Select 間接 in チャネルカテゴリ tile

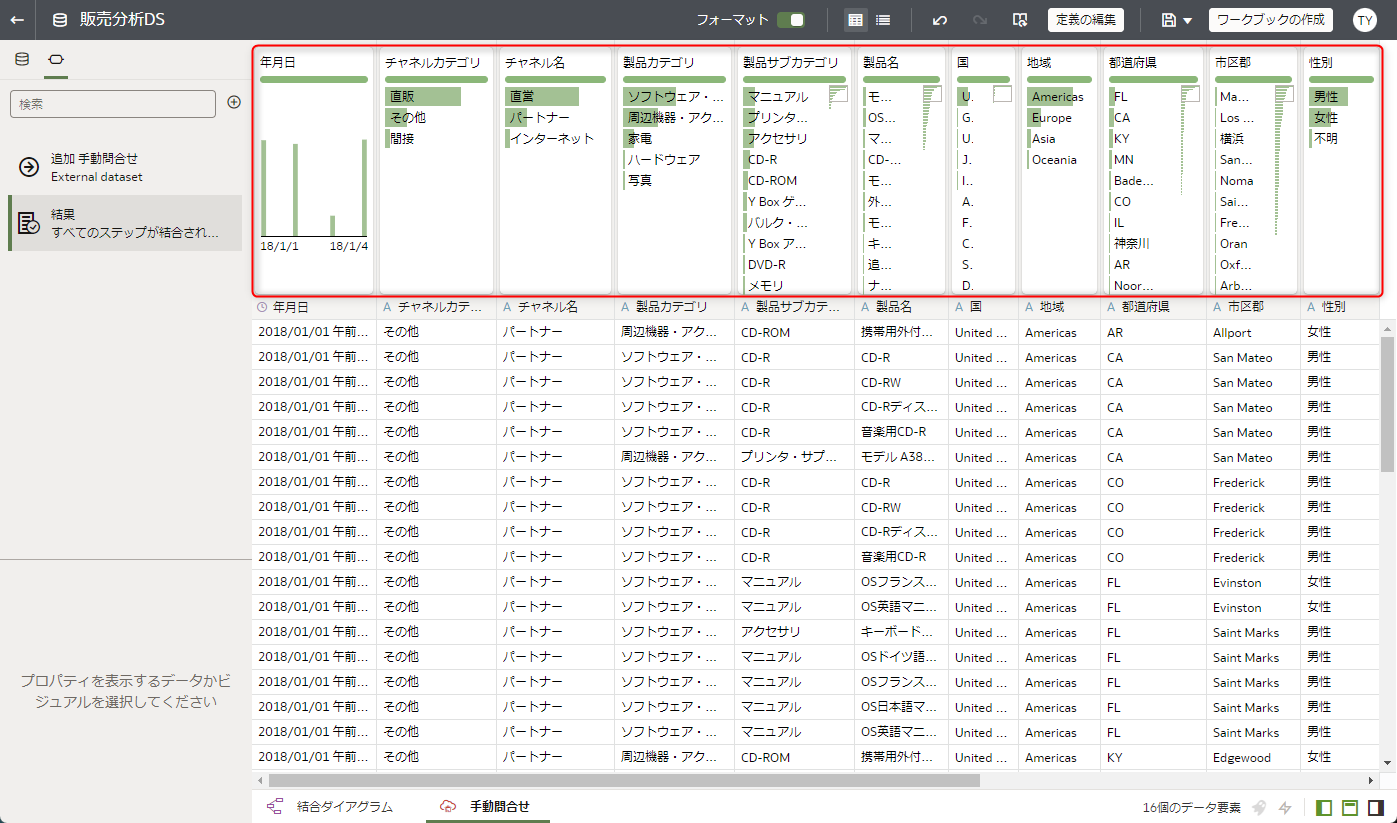coord(402,139)
